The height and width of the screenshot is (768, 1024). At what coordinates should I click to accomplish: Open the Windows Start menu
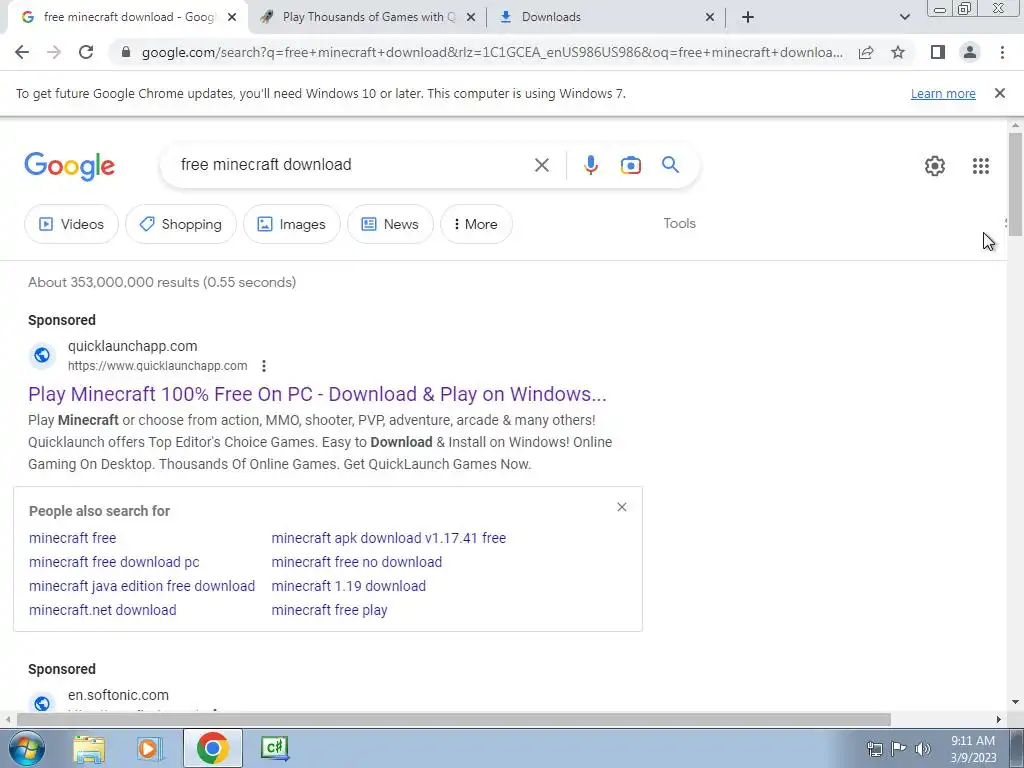click(x=25, y=748)
